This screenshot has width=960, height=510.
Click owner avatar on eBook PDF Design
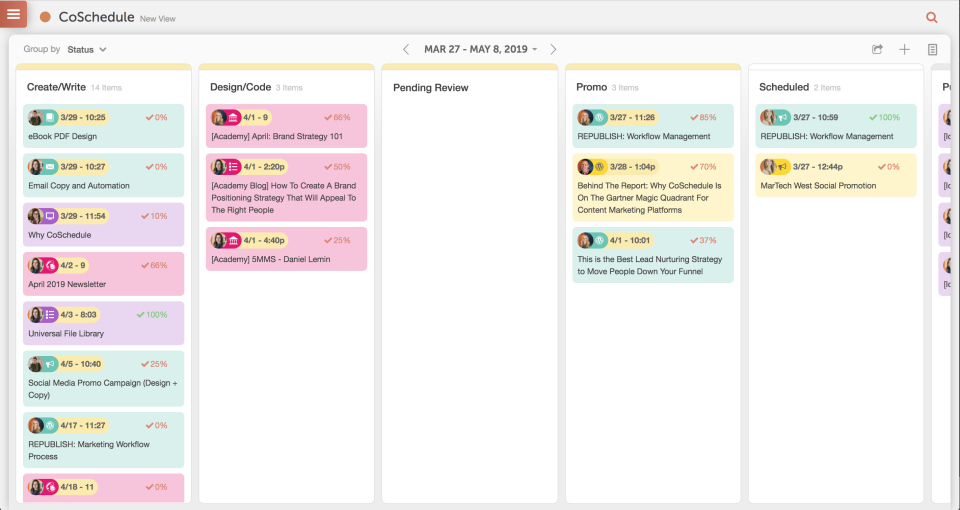(x=35, y=118)
